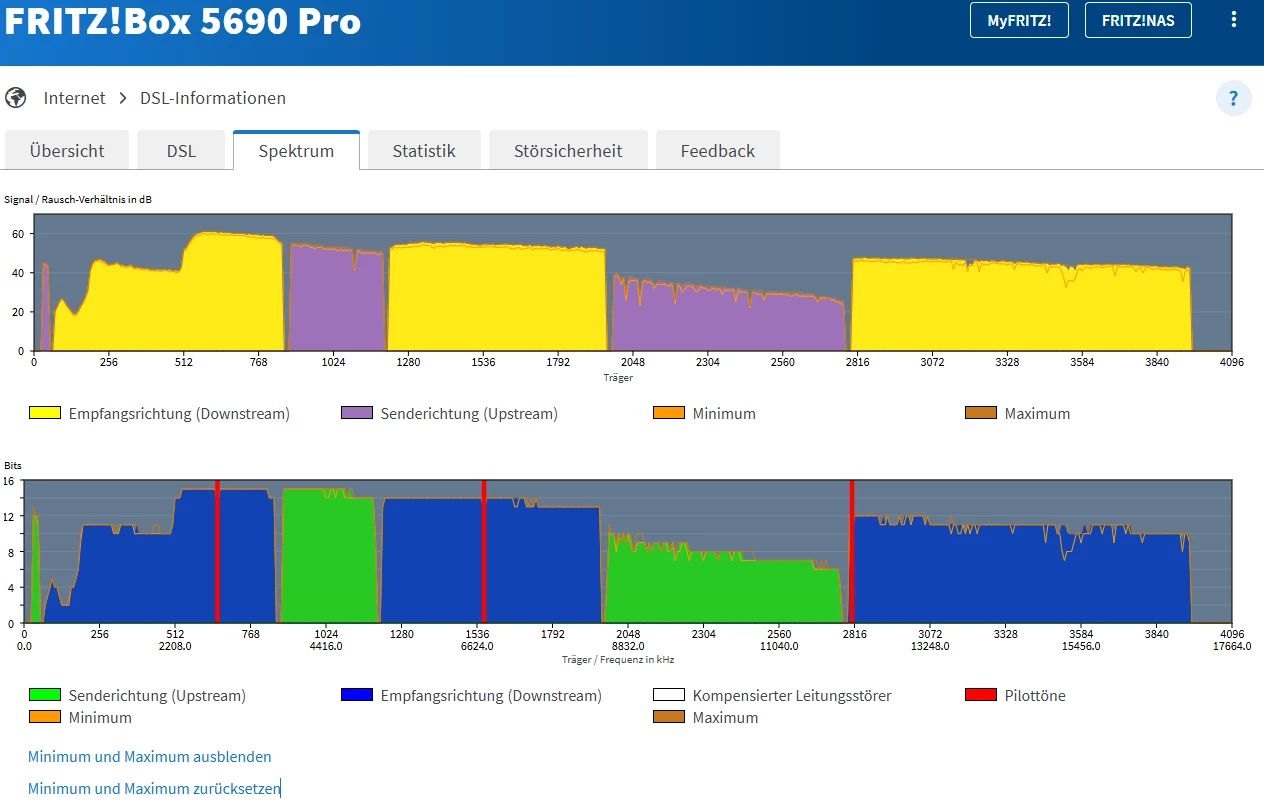Open the three-dot menu in header
This screenshot has height=806, width=1264.
point(1233,20)
